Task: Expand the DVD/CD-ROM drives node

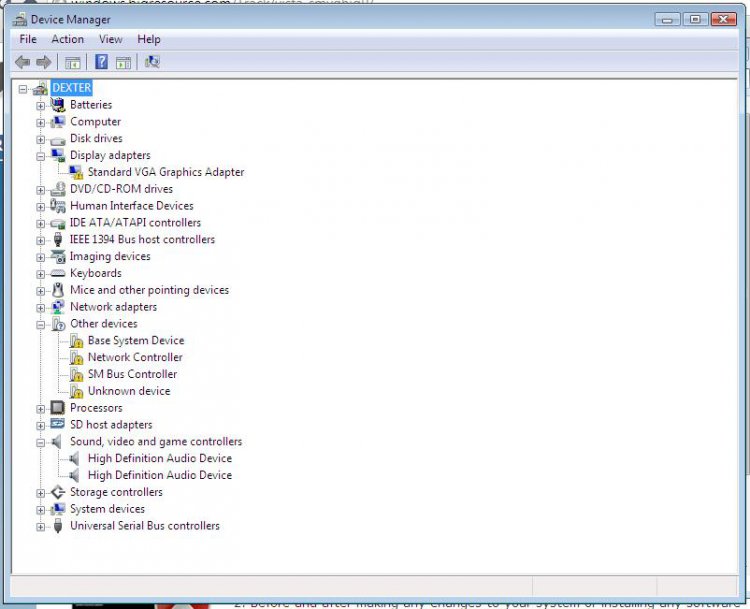Action: pyautogui.click(x=40, y=190)
